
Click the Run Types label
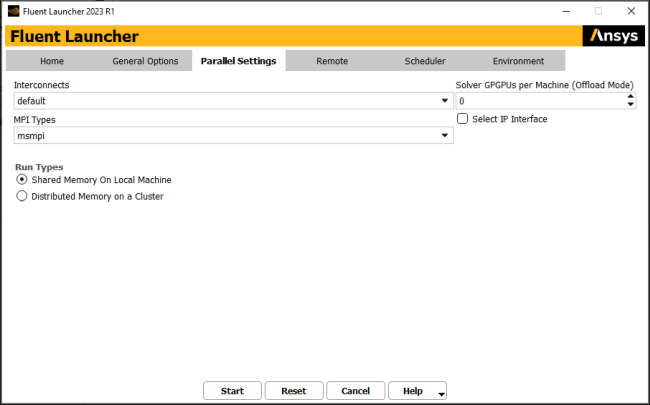pos(39,167)
